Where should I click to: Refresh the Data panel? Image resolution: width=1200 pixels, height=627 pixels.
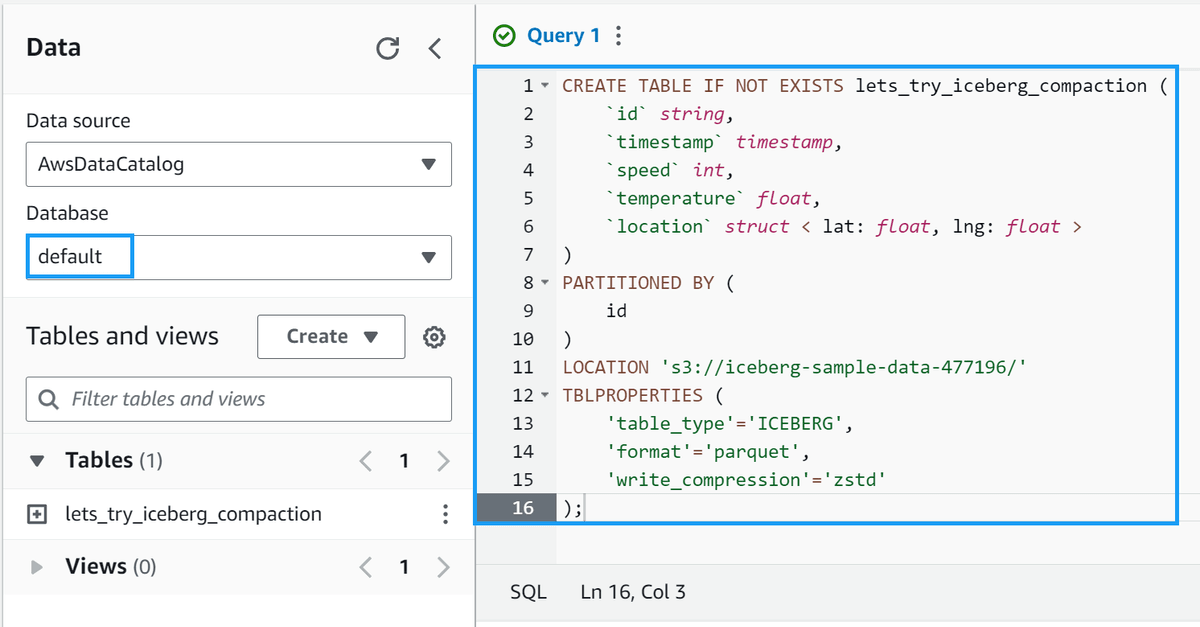click(x=387, y=48)
